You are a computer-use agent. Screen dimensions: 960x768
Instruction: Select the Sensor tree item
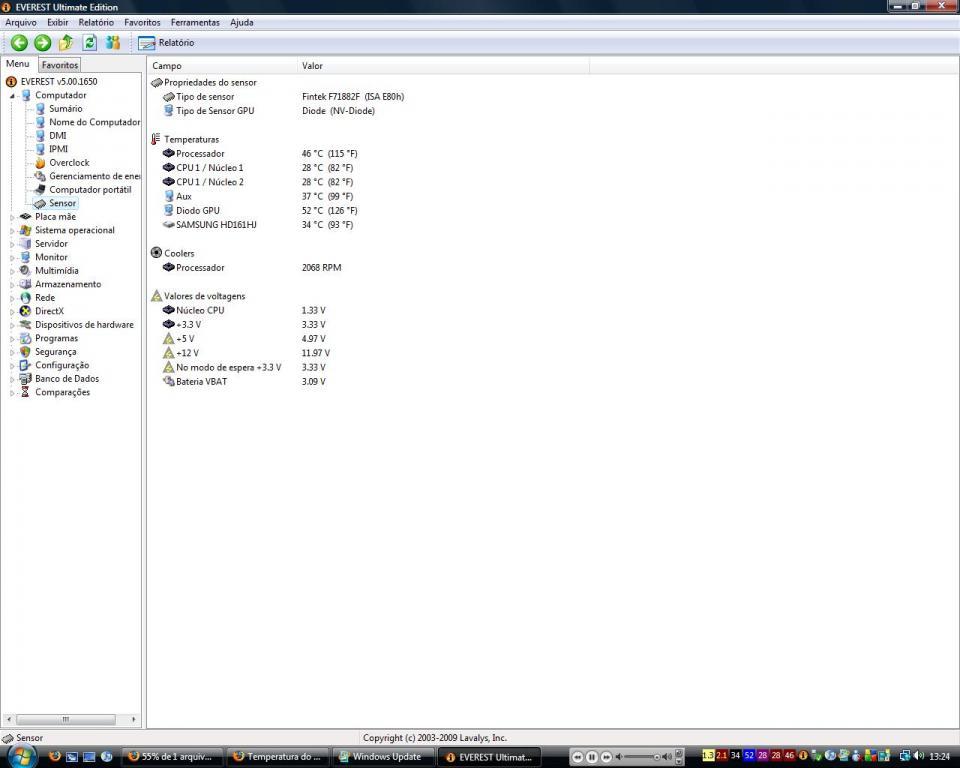tap(62, 203)
